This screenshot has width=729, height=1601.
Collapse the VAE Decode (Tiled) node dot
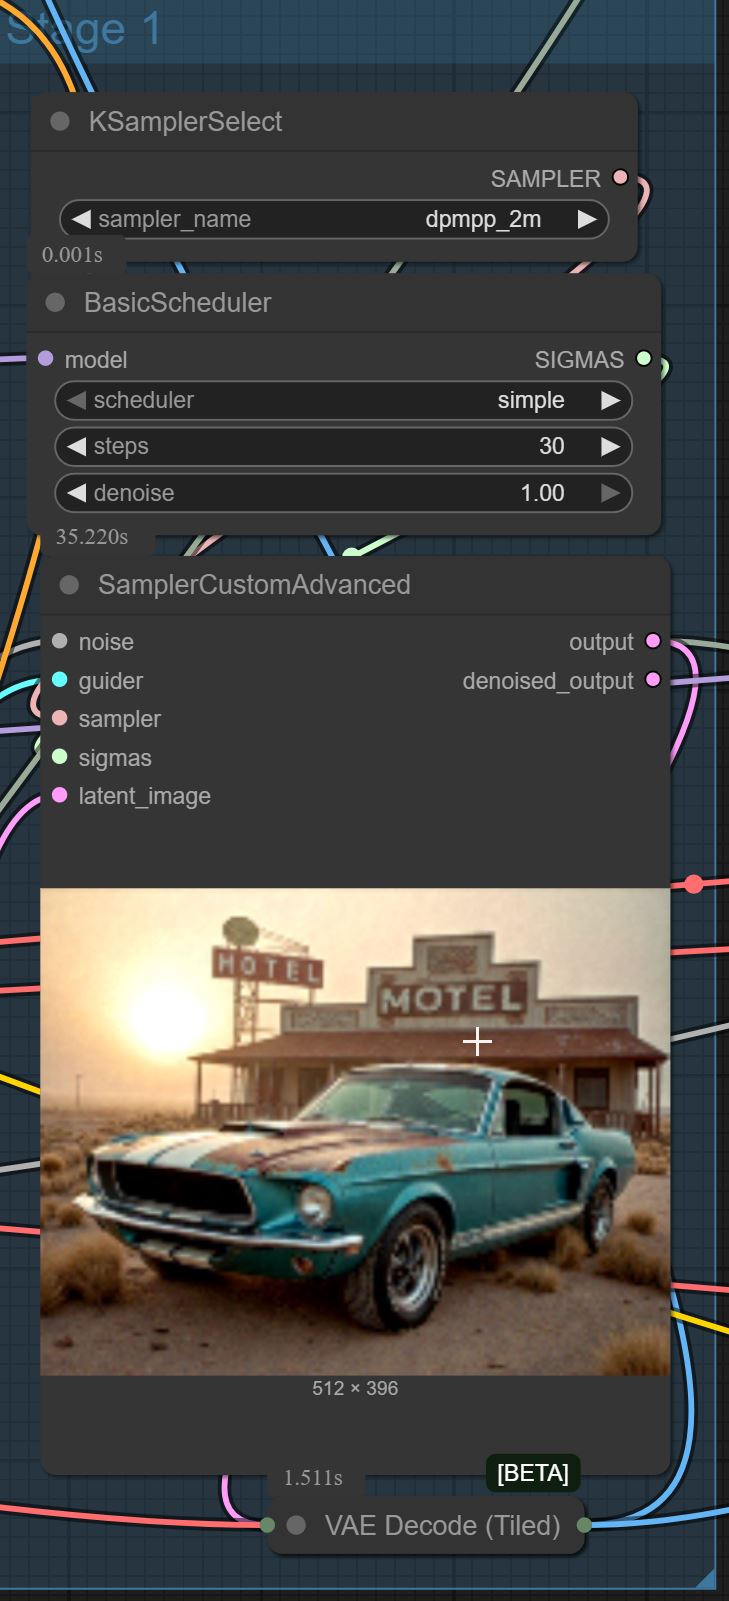click(296, 1525)
